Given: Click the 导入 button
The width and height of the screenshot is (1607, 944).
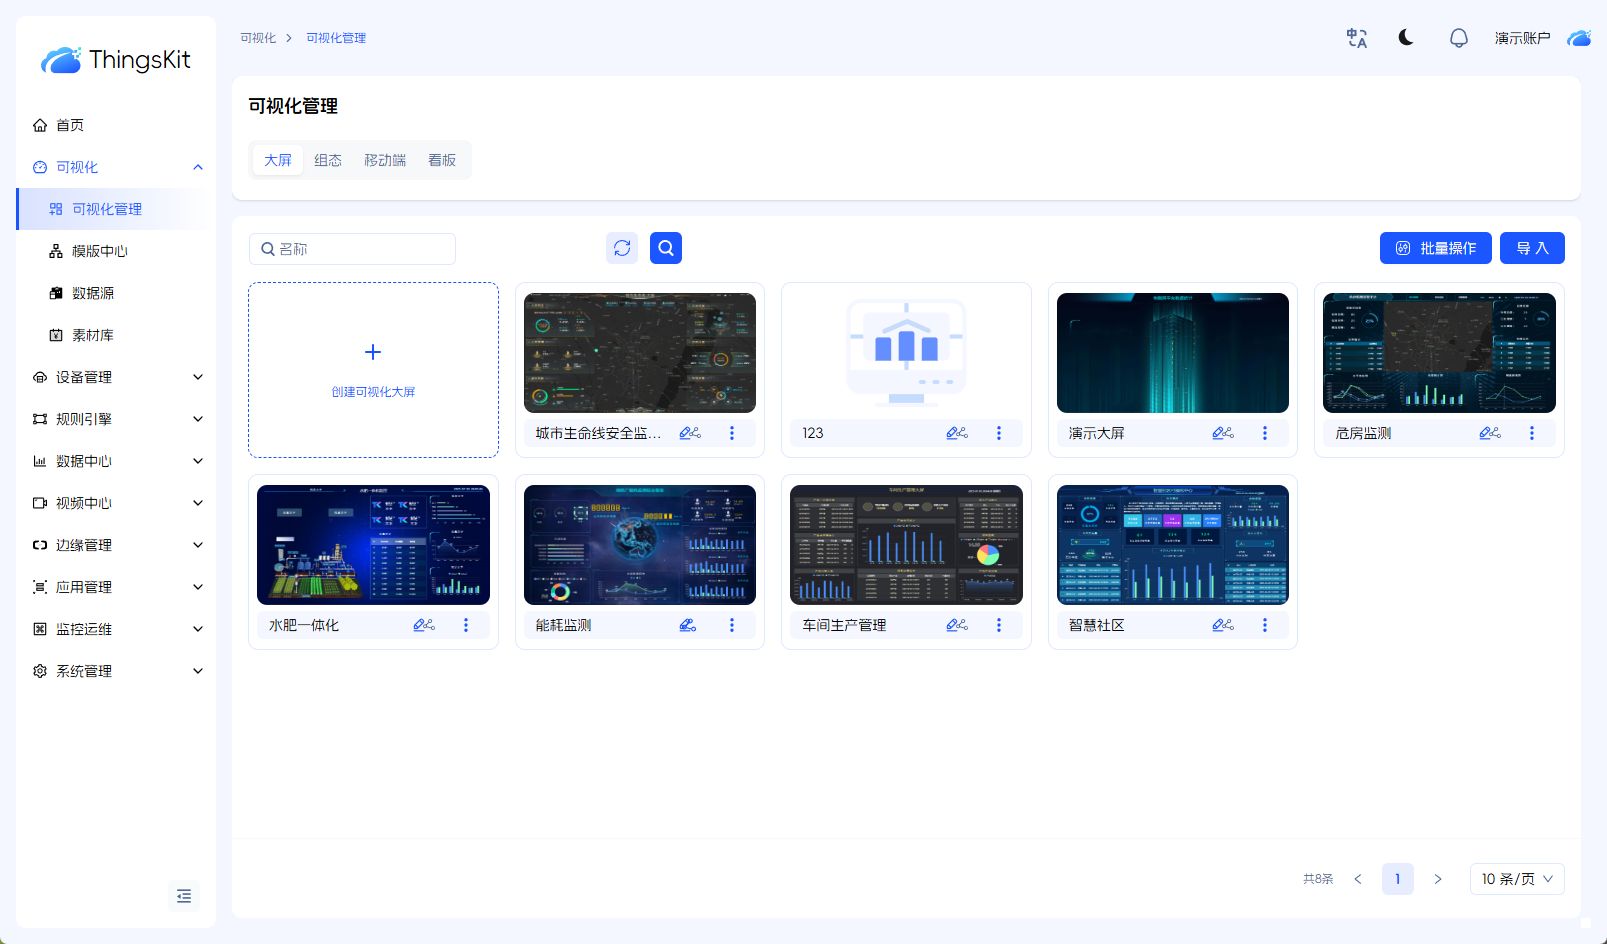Looking at the screenshot, I should coord(1532,248).
